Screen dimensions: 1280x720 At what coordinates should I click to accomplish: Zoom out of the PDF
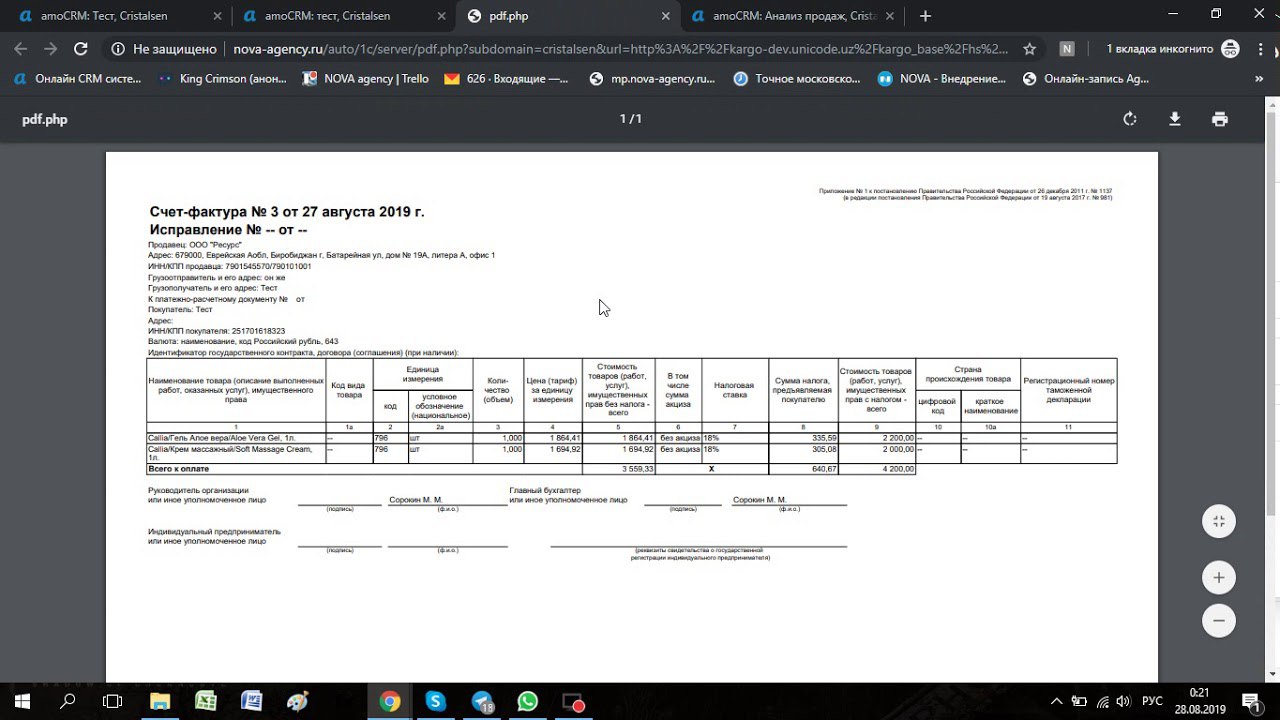(1218, 620)
